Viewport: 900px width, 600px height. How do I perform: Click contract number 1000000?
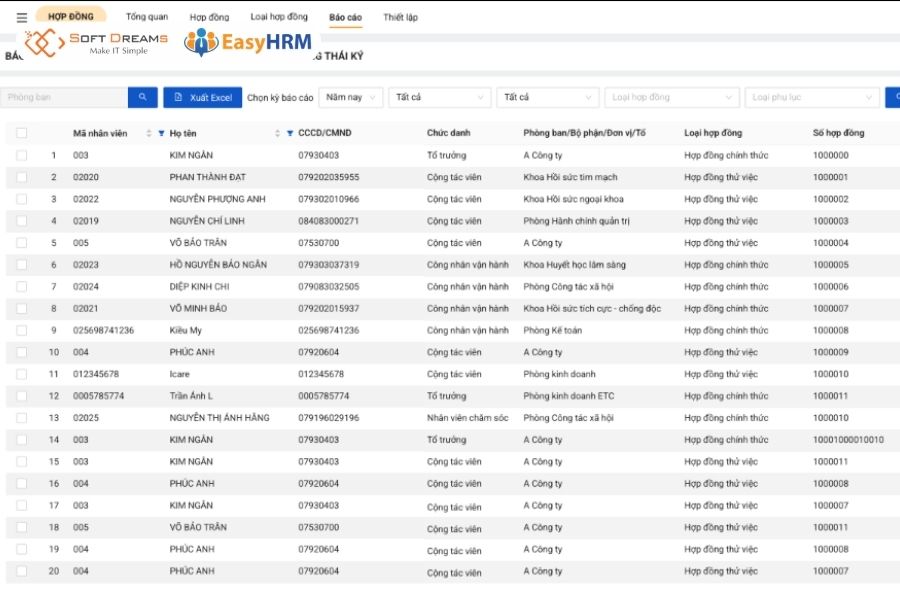click(831, 155)
